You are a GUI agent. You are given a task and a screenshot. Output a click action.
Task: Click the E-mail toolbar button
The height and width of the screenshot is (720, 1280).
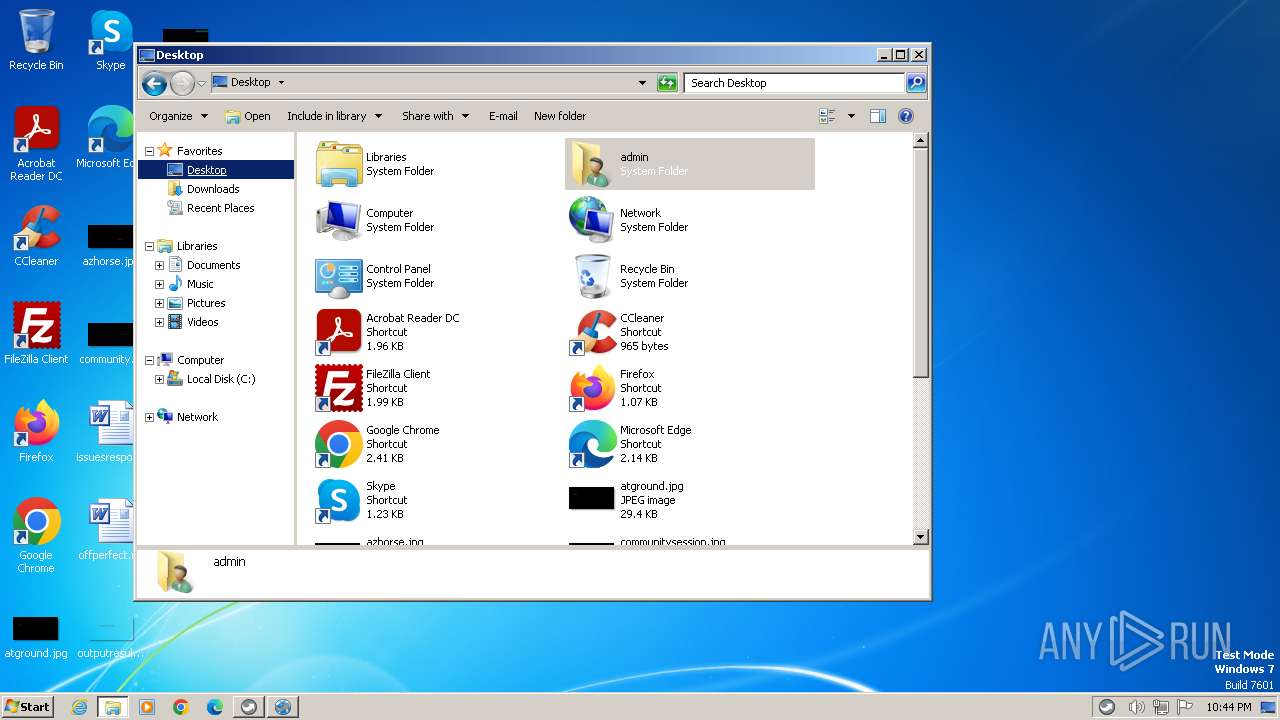503,116
